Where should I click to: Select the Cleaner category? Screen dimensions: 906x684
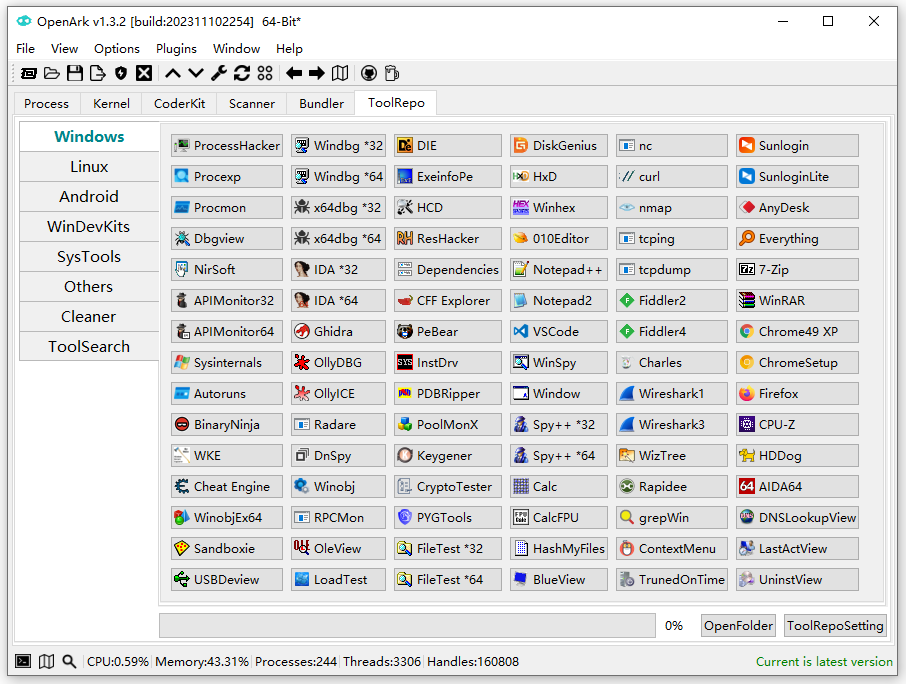point(89,317)
